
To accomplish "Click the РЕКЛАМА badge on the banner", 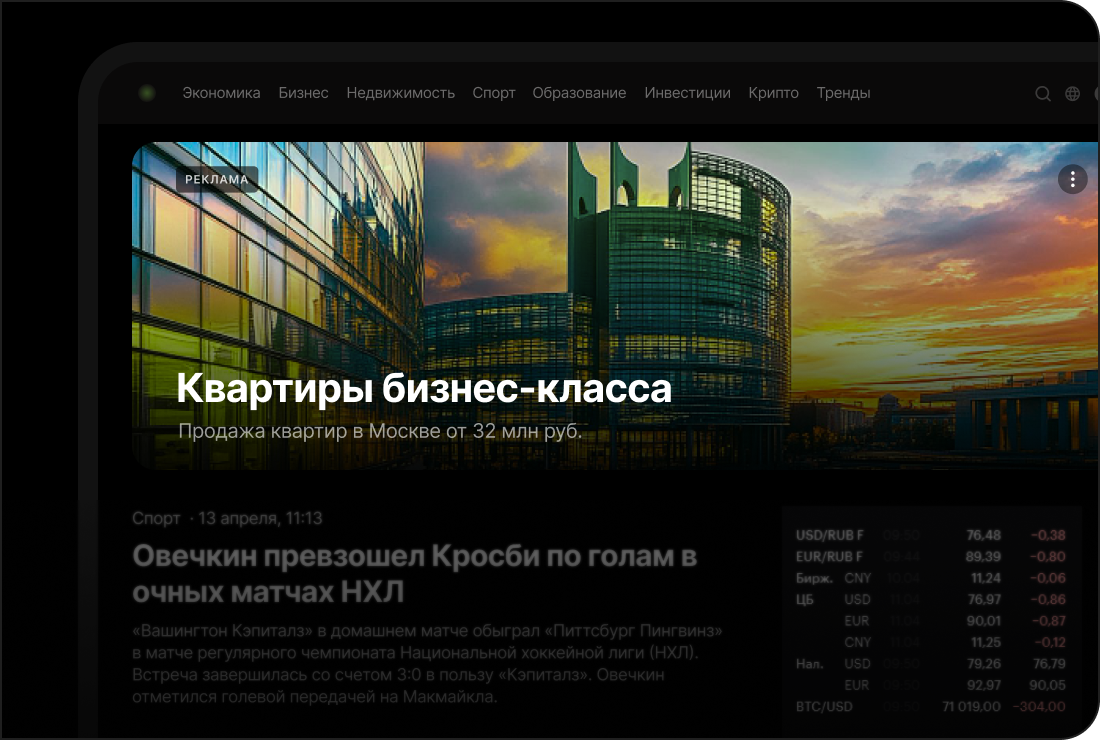I will pos(217,180).
